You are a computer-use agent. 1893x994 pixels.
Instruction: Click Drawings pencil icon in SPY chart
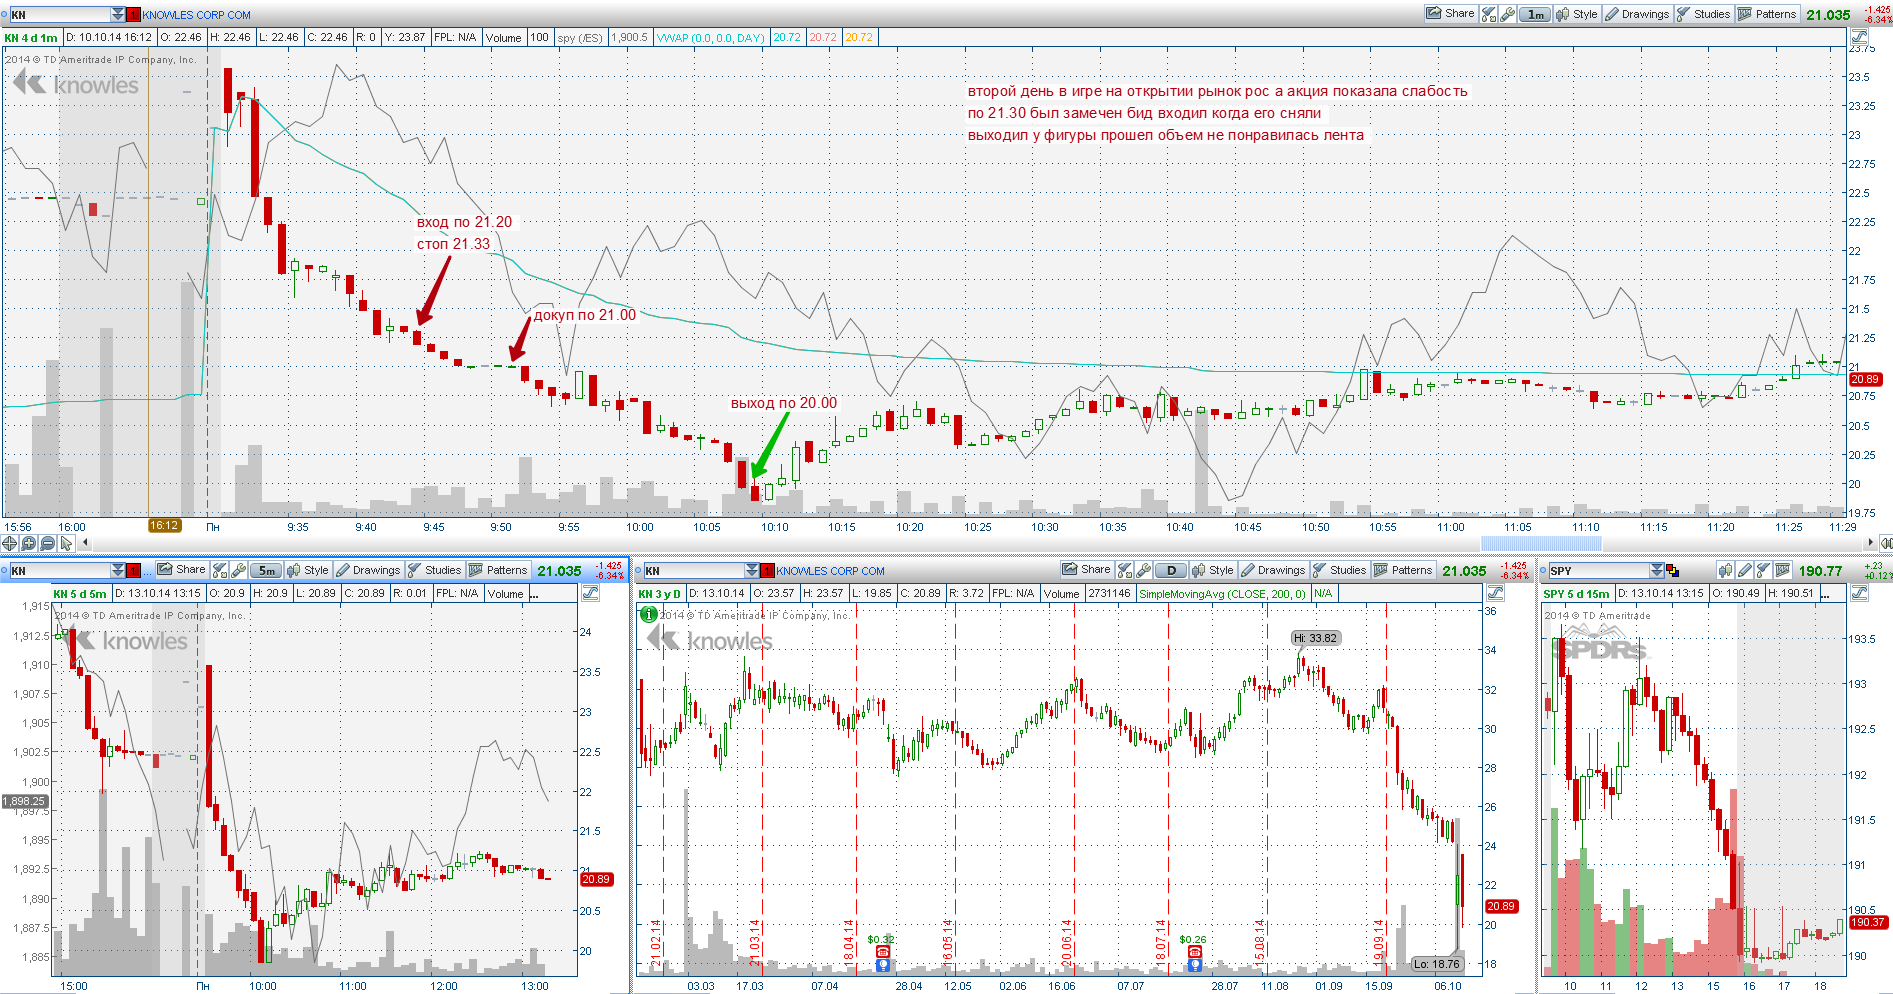click(1745, 570)
